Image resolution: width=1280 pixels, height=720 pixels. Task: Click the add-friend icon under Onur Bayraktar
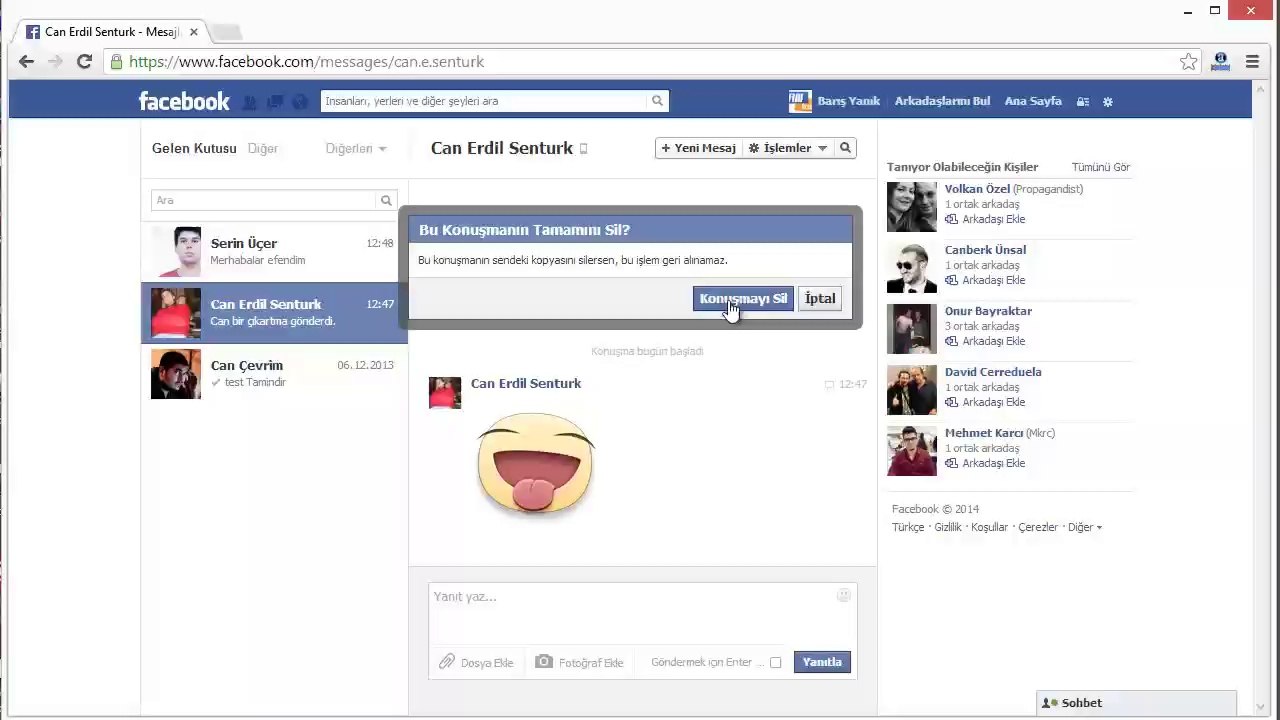[x=952, y=341]
